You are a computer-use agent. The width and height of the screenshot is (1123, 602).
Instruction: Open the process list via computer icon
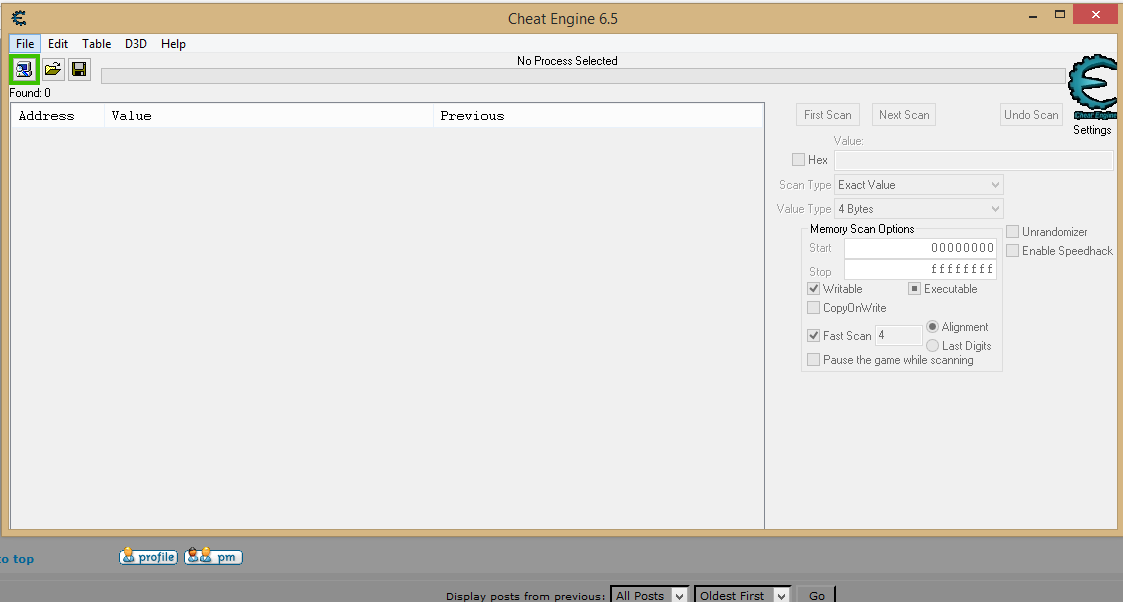[x=24, y=69]
